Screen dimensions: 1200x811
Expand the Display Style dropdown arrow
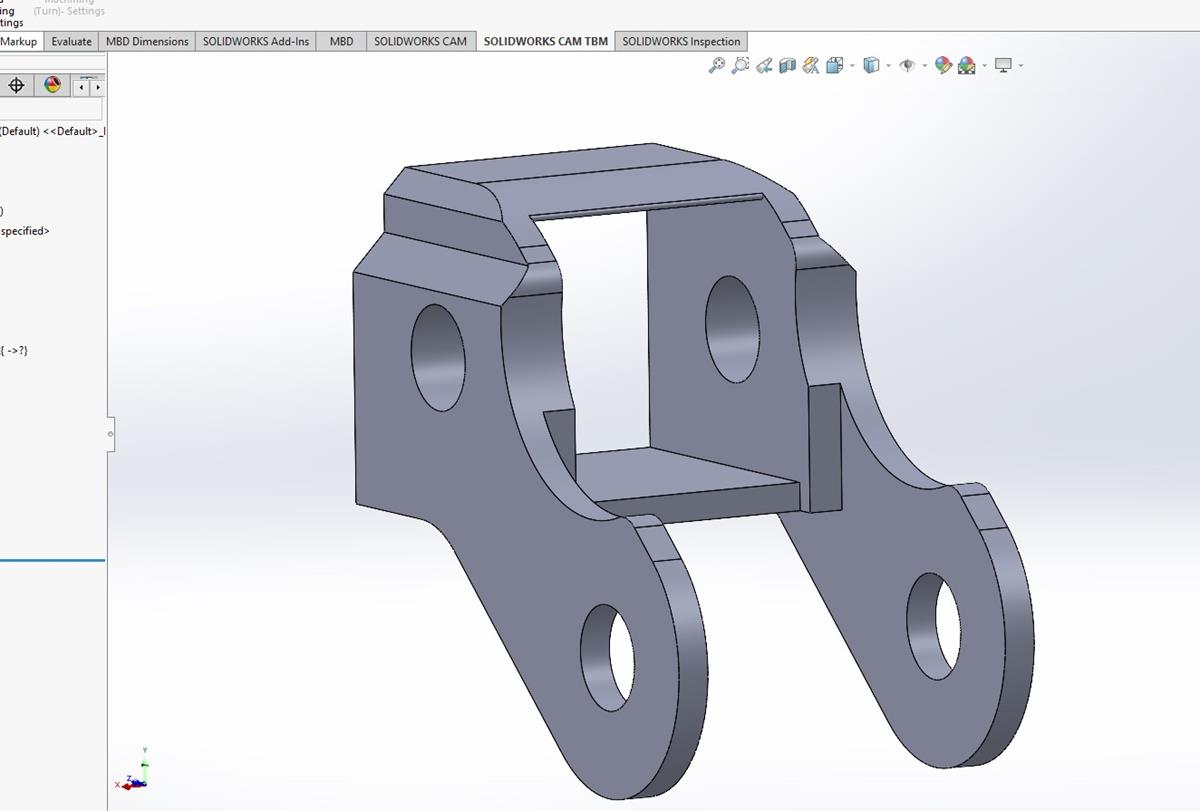point(888,67)
